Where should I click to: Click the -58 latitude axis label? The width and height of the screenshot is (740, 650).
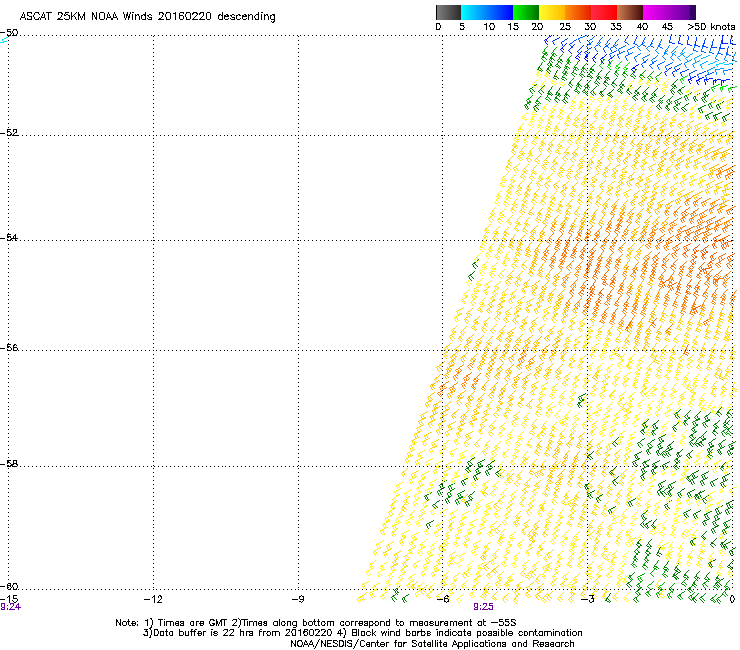(9, 464)
